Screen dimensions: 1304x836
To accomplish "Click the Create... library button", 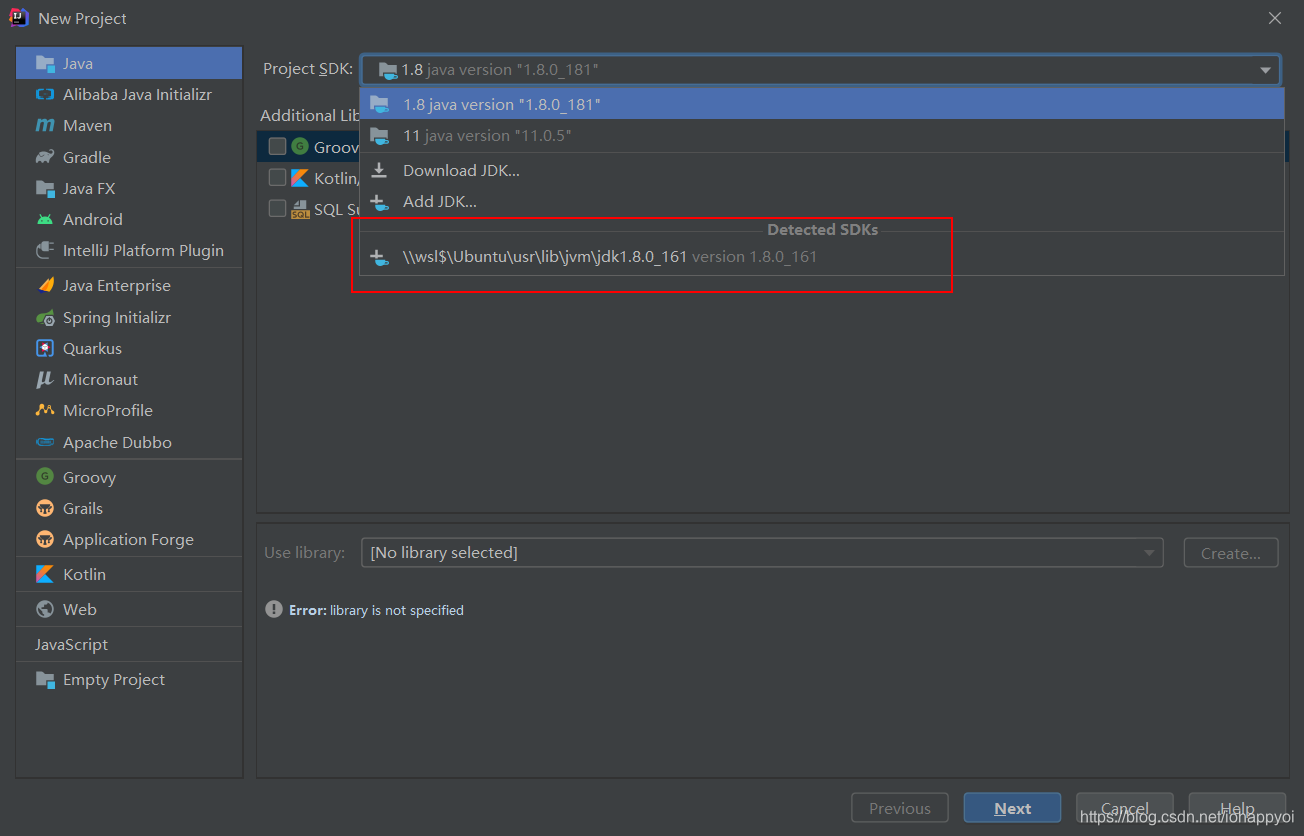I will (x=1231, y=553).
